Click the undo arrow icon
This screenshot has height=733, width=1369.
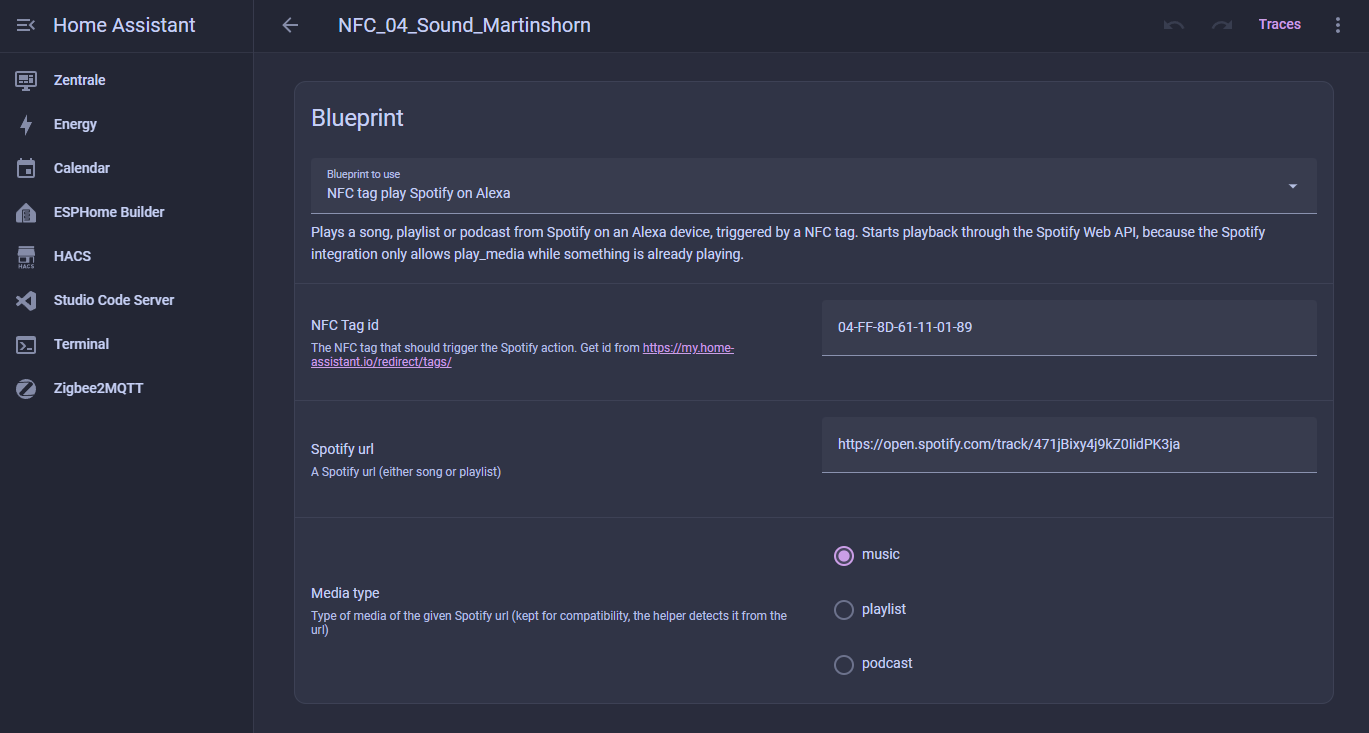1174,25
